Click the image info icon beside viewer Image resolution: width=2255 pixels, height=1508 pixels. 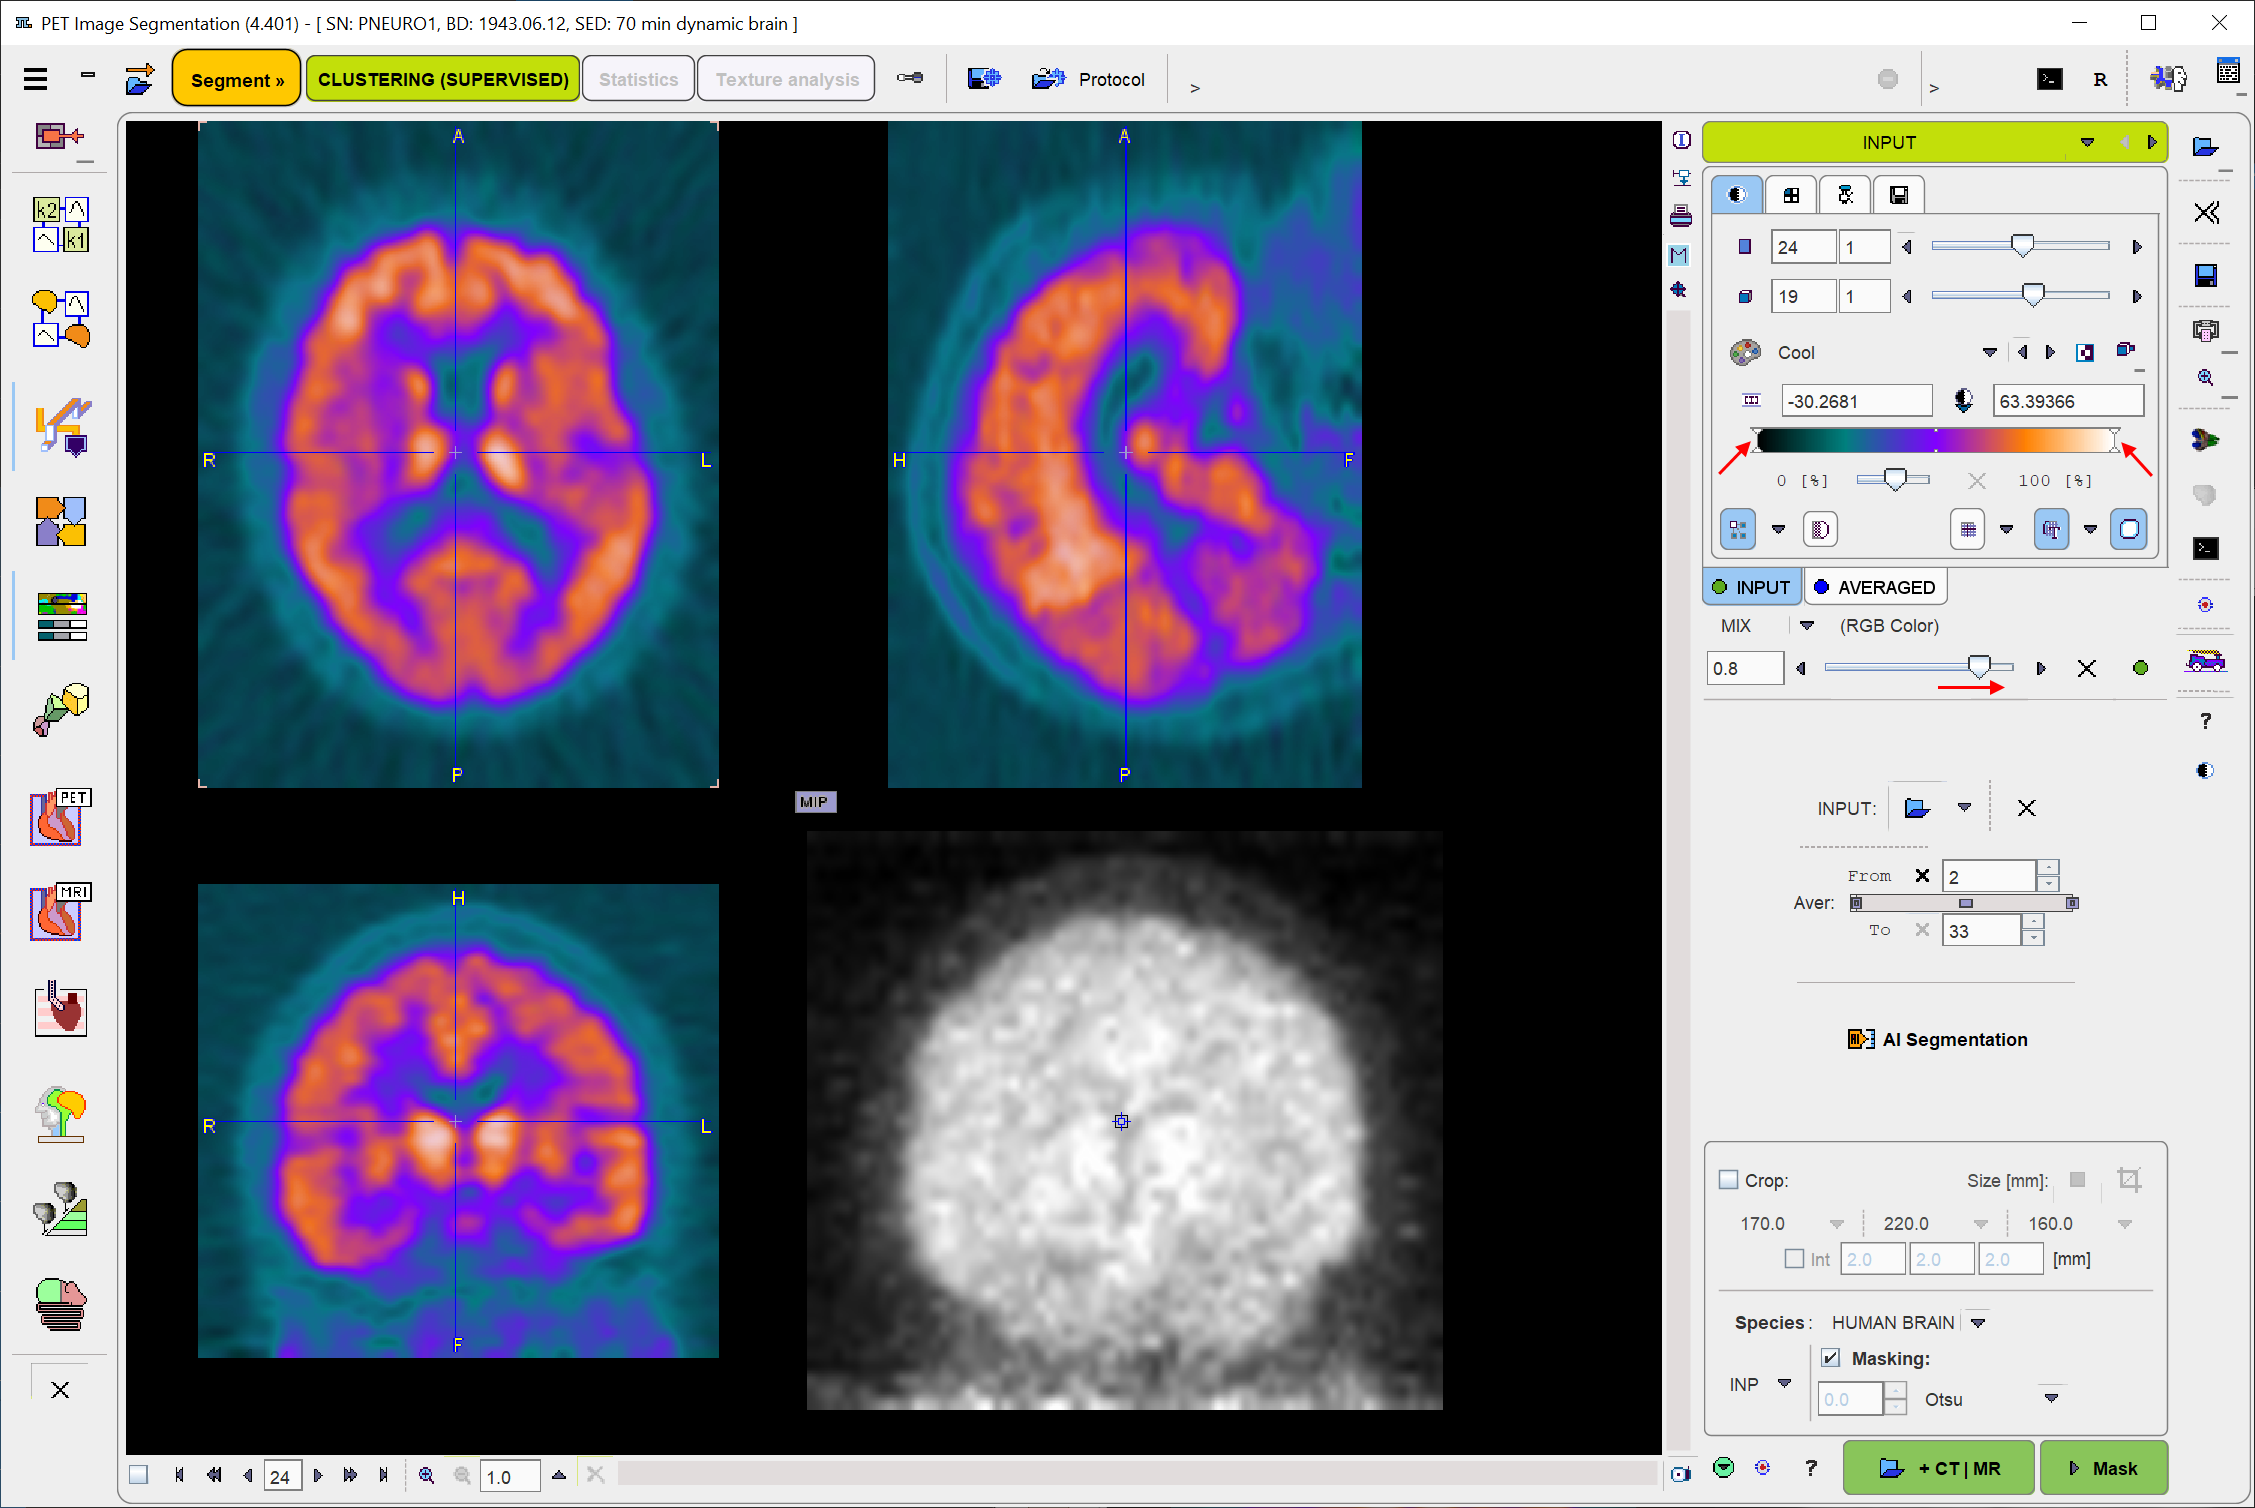[1681, 140]
